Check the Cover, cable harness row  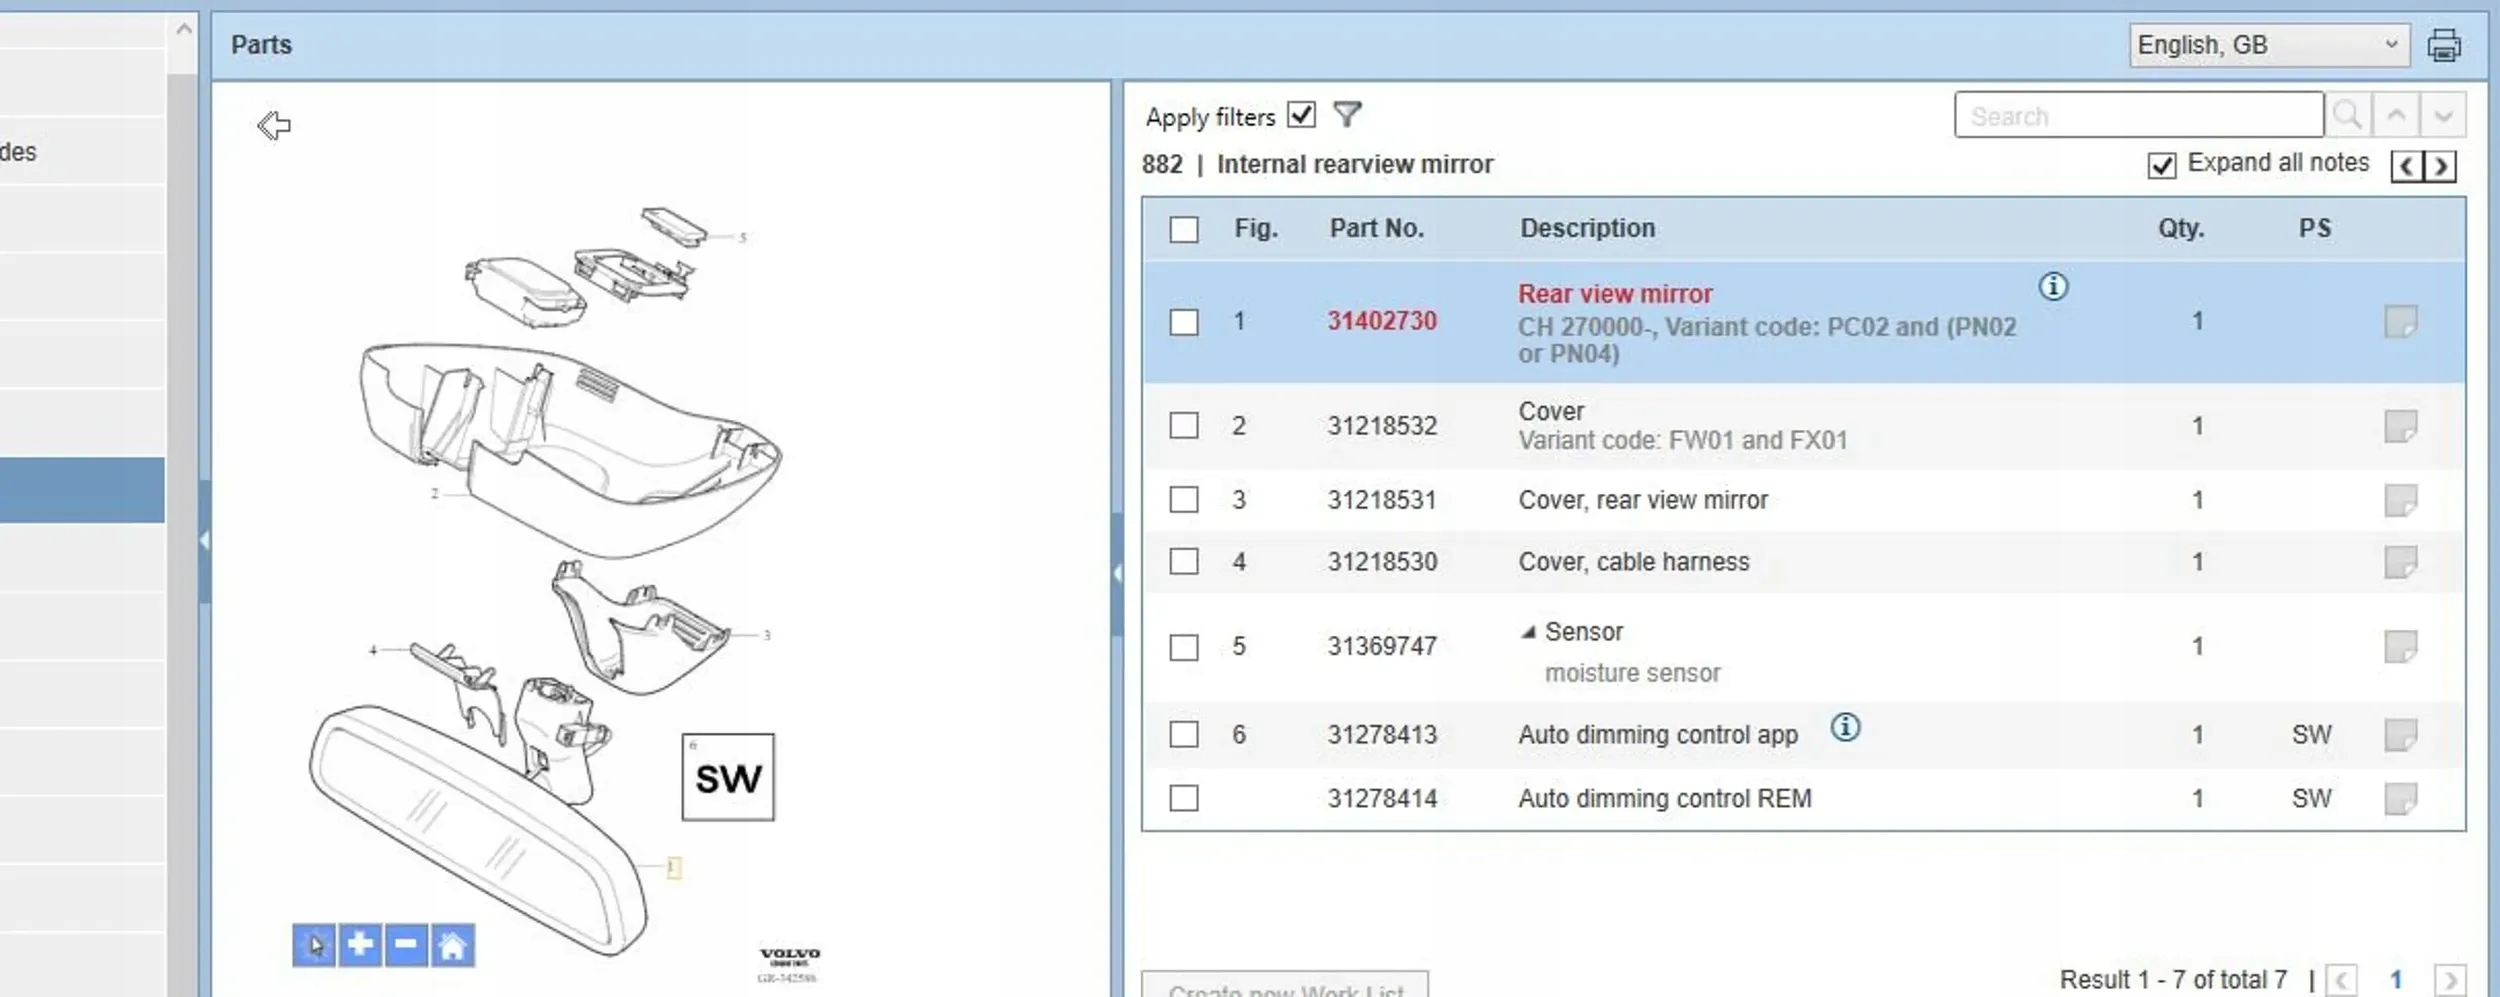pos(1184,562)
